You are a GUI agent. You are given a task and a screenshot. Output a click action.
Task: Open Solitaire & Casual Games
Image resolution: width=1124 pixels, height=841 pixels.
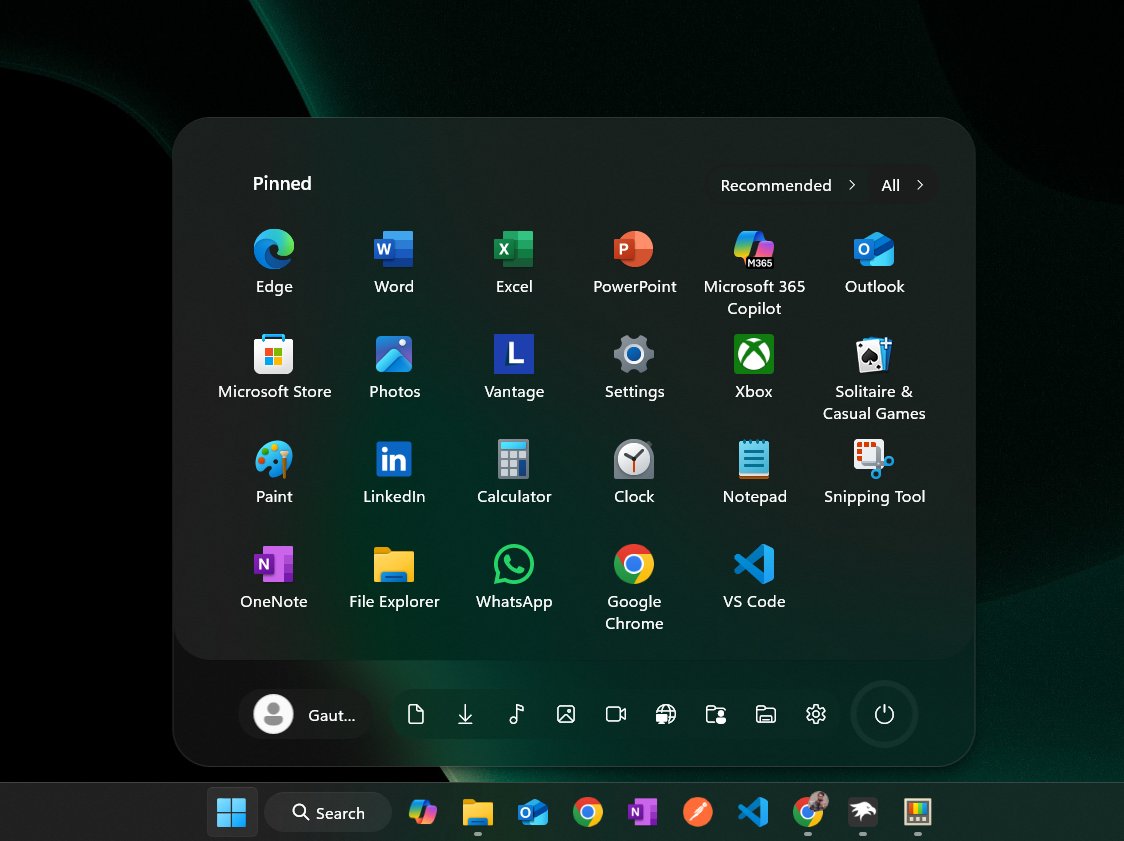[x=874, y=367]
